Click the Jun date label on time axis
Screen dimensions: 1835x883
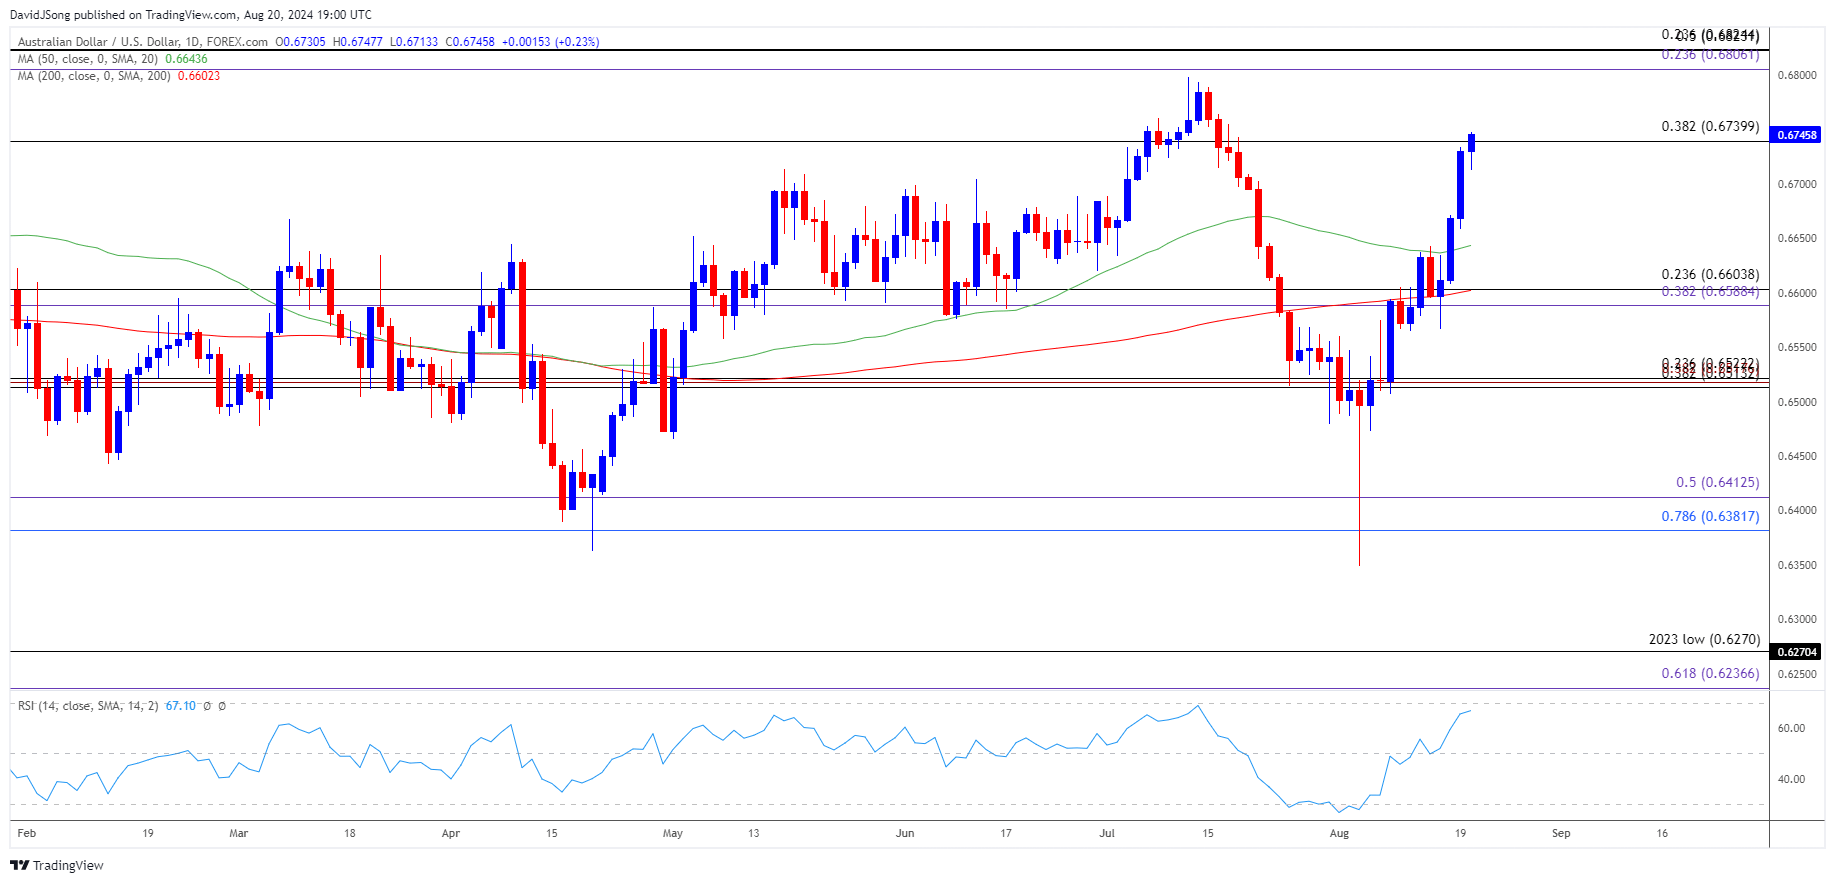[905, 833]
